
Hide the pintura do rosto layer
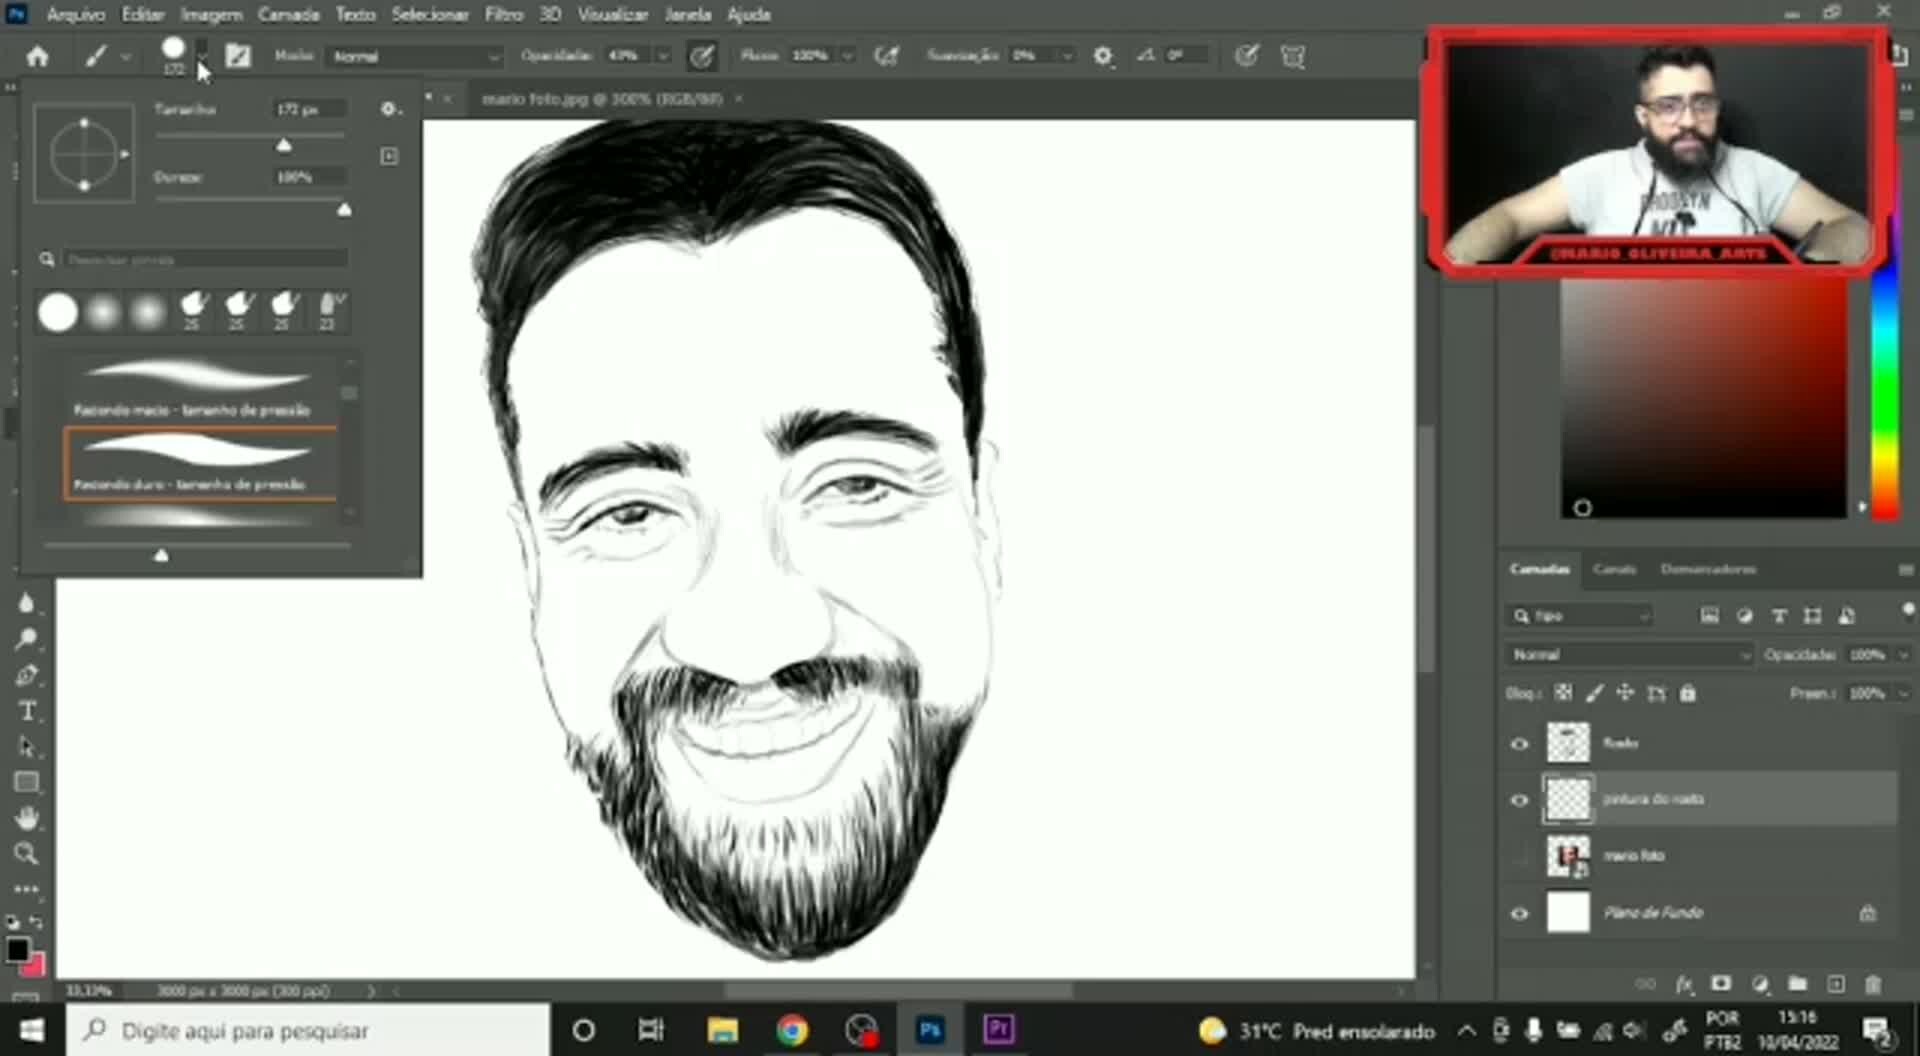[1520, 799]
